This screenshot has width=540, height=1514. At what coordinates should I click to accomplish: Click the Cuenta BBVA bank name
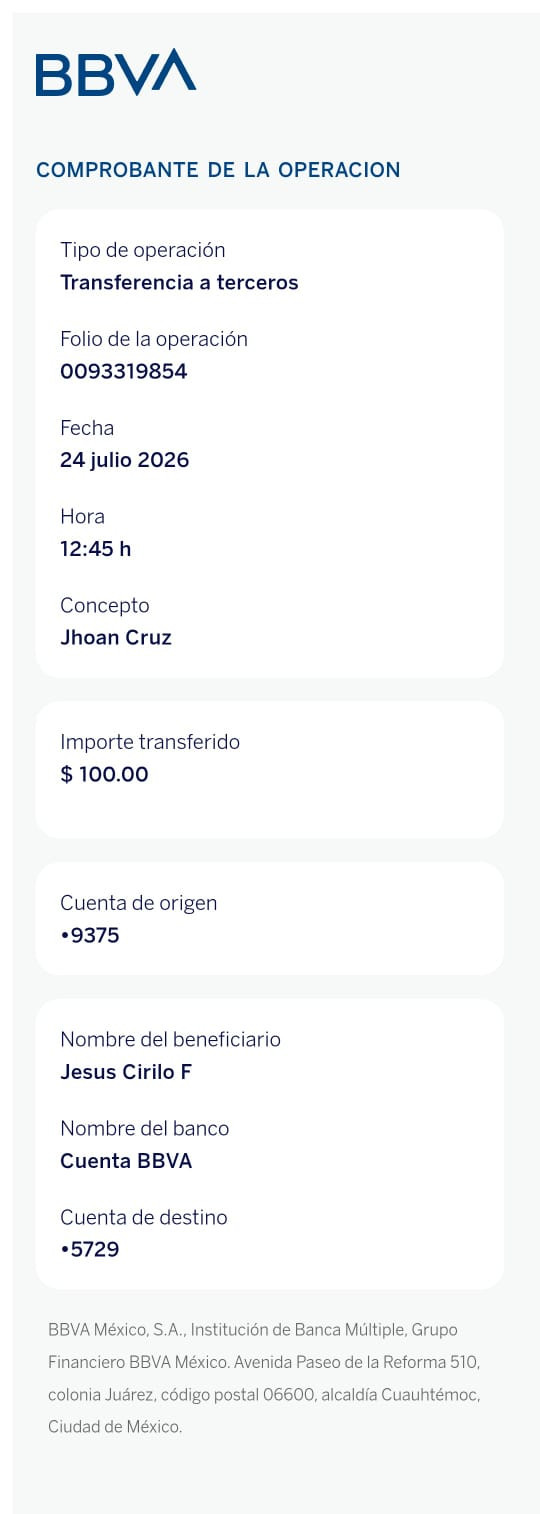coord(126,1161)
